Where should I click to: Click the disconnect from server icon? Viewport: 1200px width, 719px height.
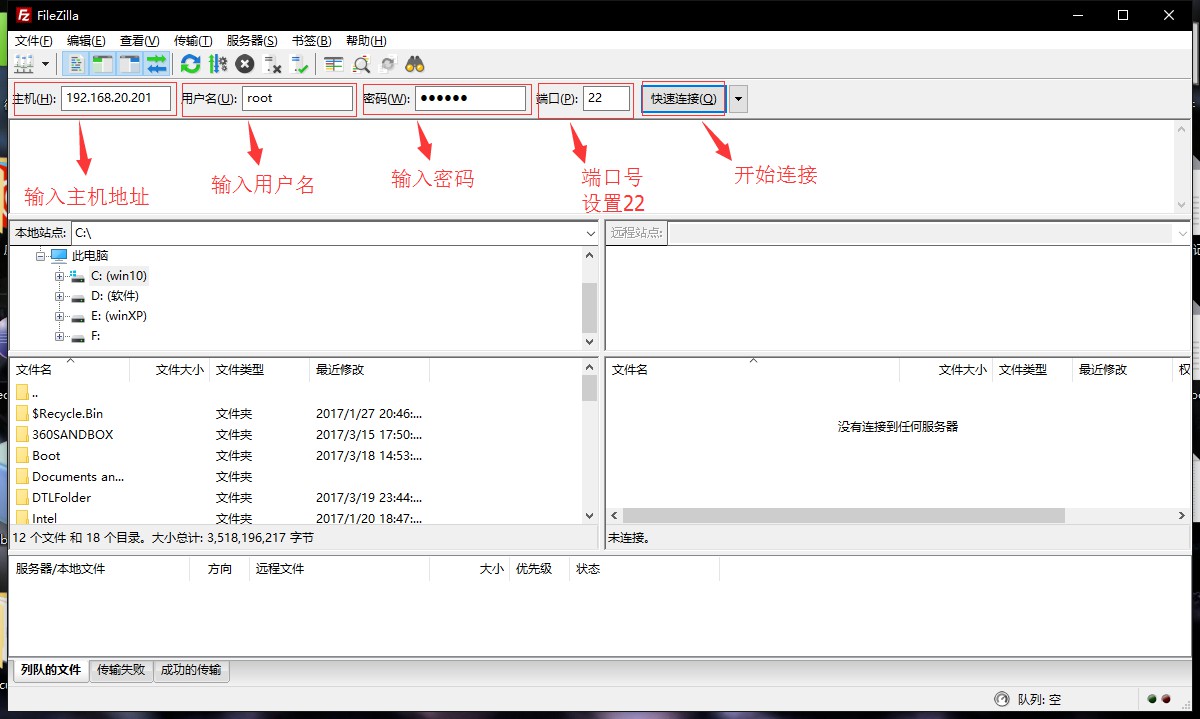[x=272, y=64]
